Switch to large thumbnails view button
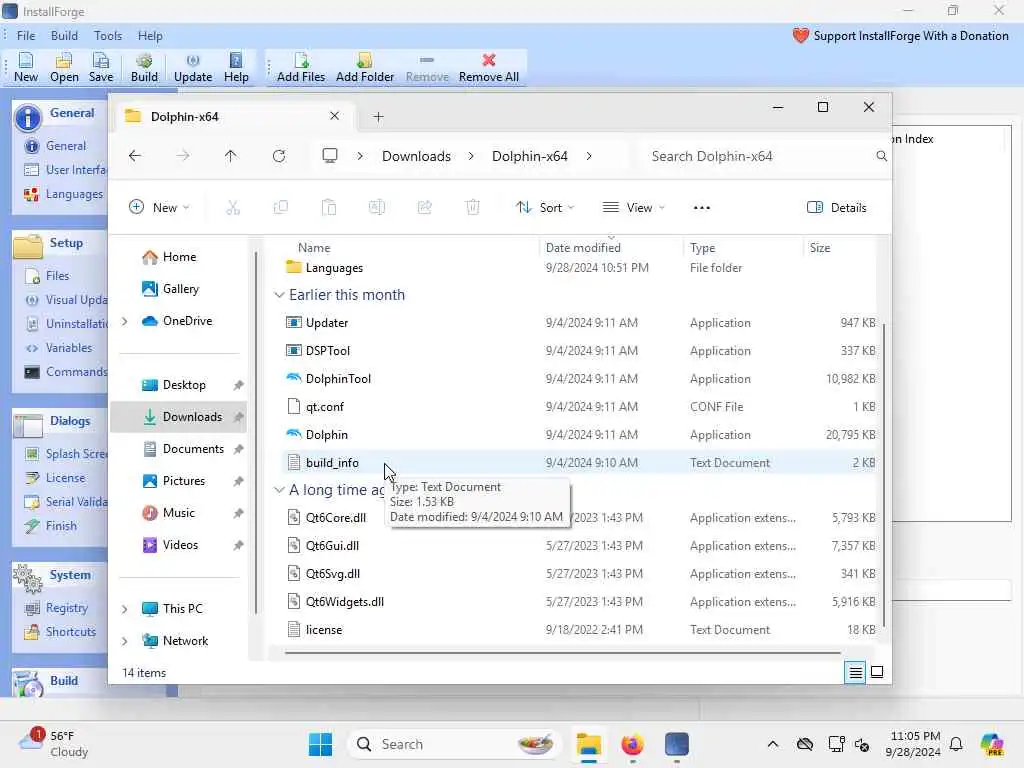This screenshot has width=1024, height=768. pos(877,672)
